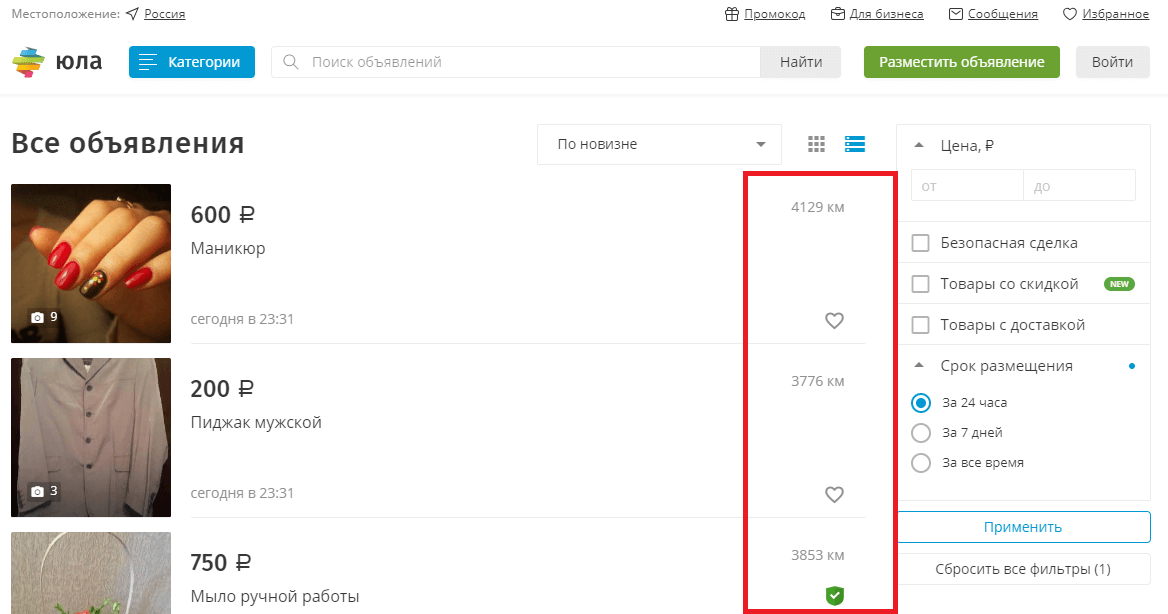This screenshot has height=614, width=1168.
Task: Check the Товары со скидкой filter
Action: 921,284
